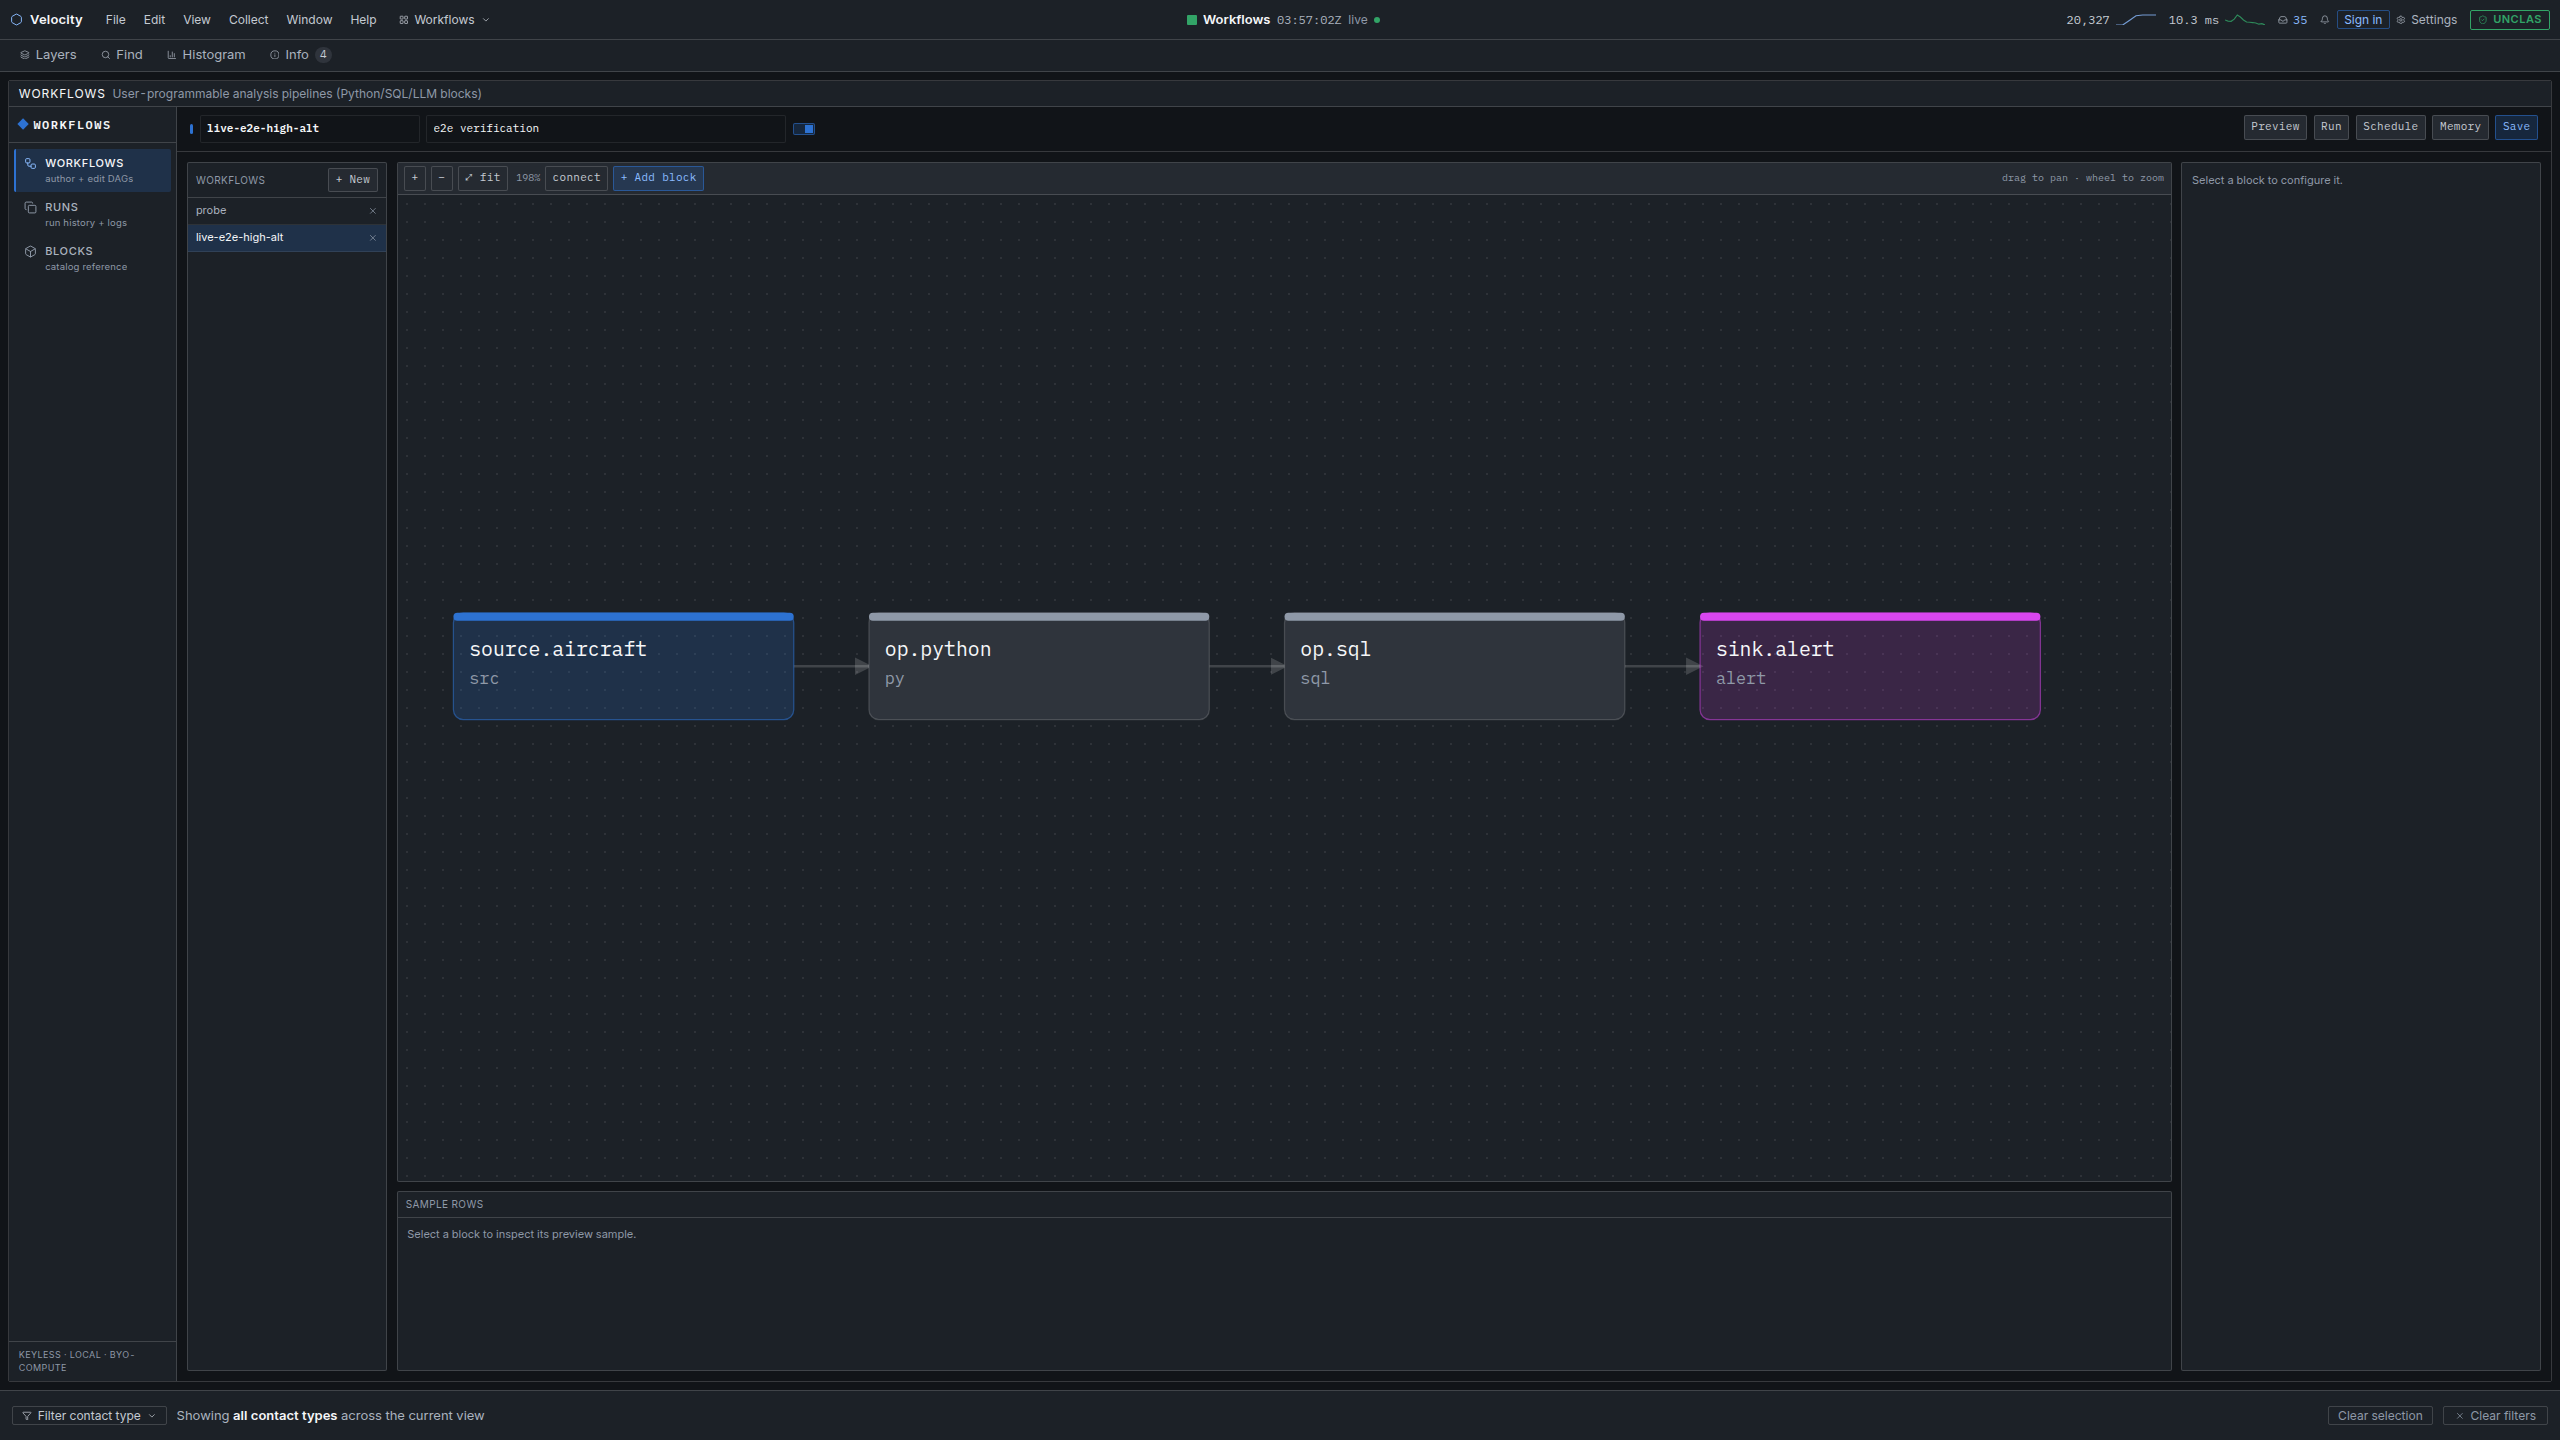Click the UNCLAS classification badge

click(x=2509, y=20)
